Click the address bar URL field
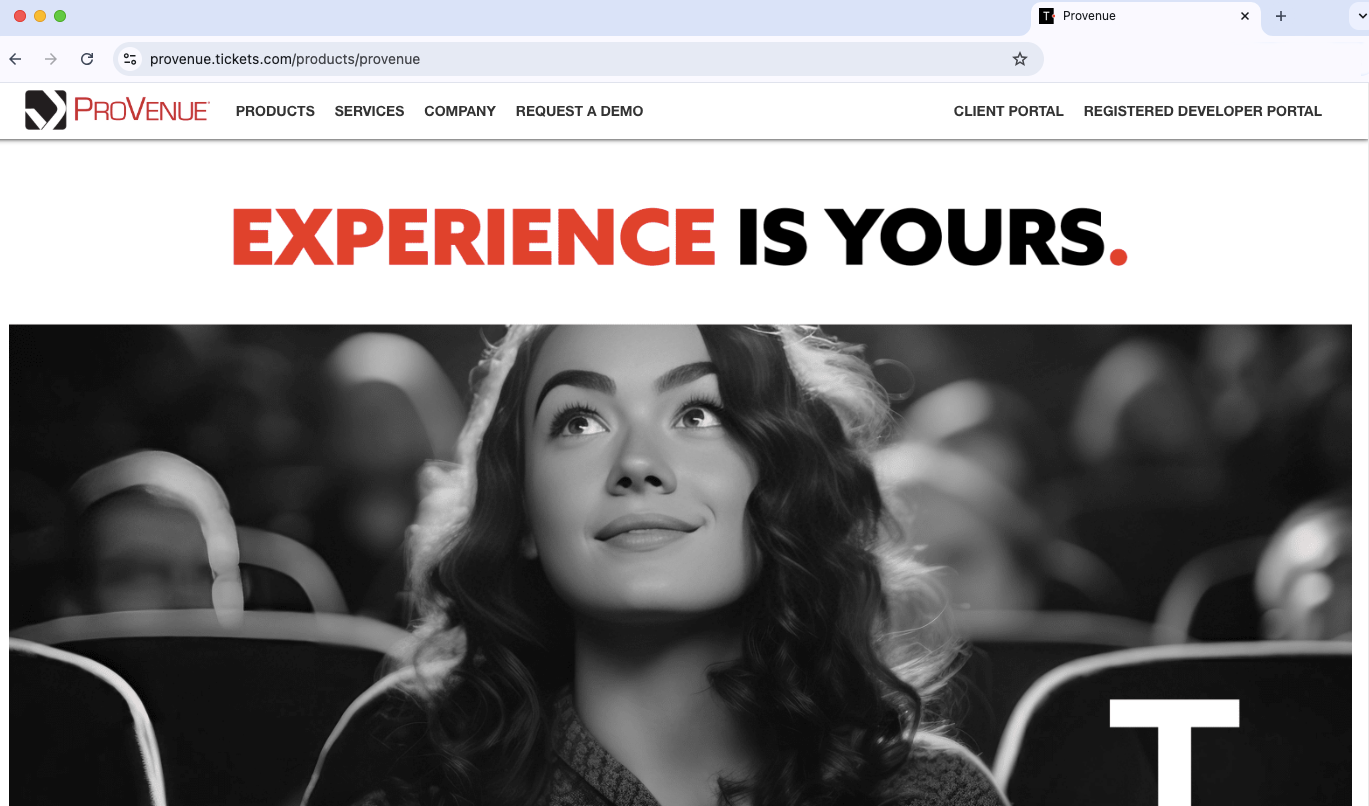1369x806 pixels. [560, 59]
